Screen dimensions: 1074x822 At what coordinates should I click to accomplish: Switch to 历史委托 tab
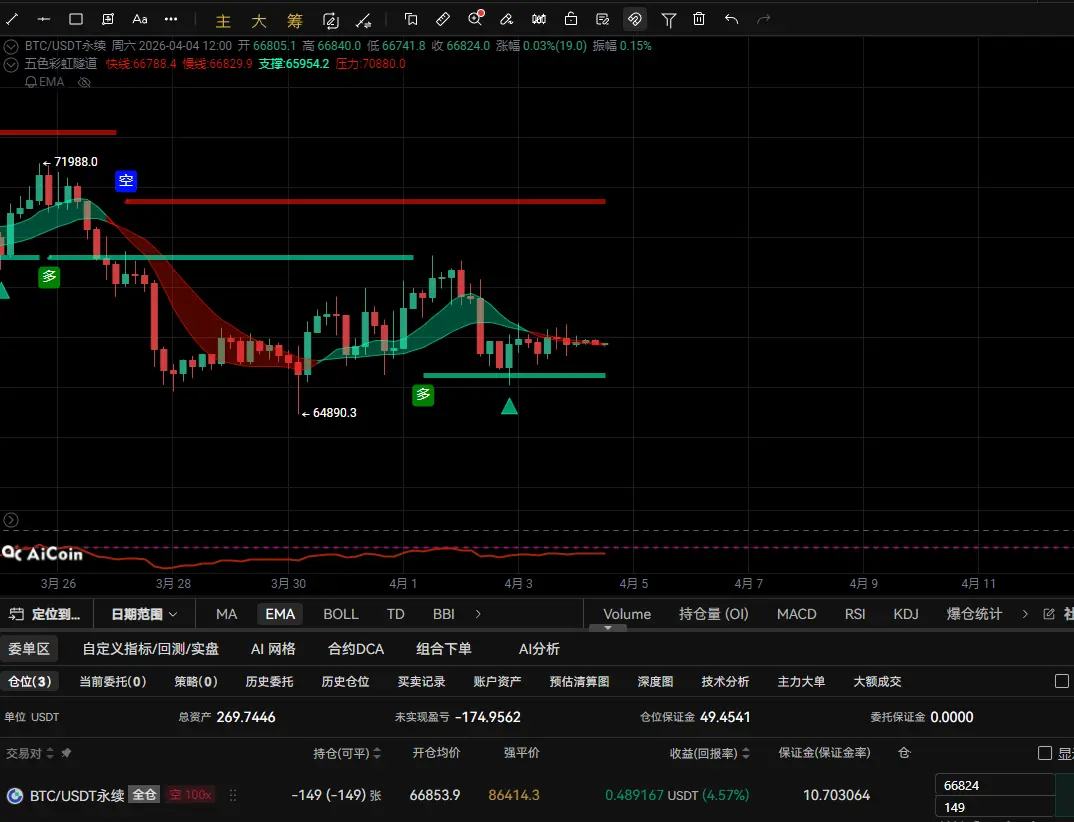(x=269, y=682)
